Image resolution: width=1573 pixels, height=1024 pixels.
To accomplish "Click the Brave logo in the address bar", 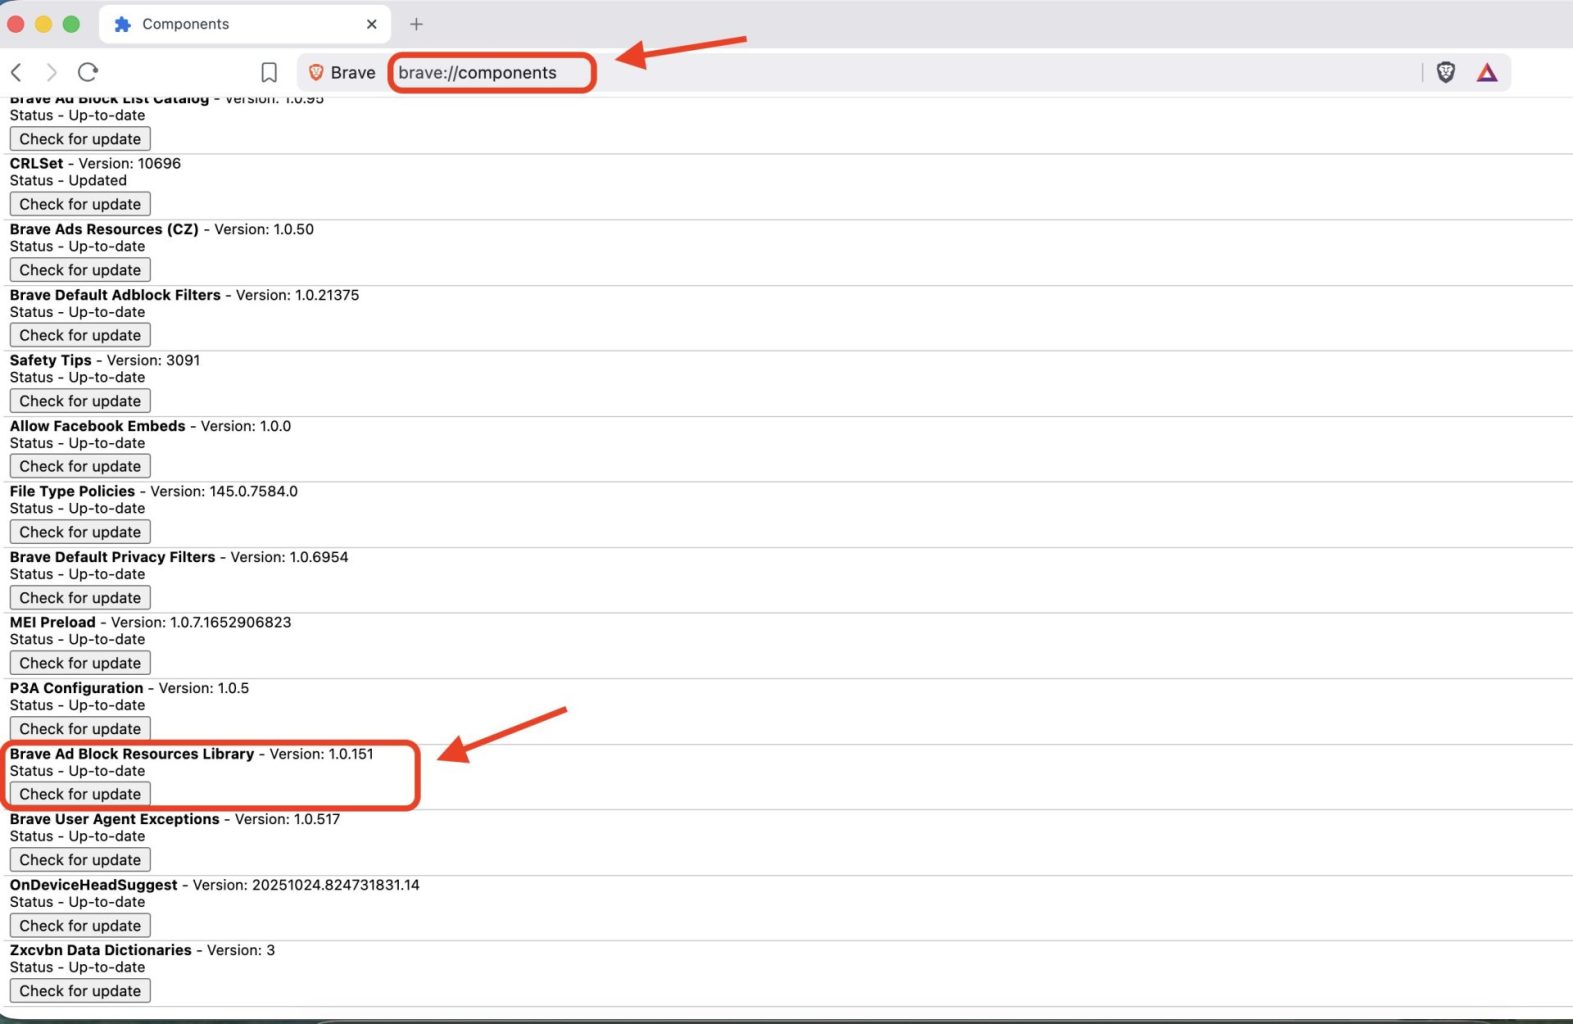I will 316,72.
